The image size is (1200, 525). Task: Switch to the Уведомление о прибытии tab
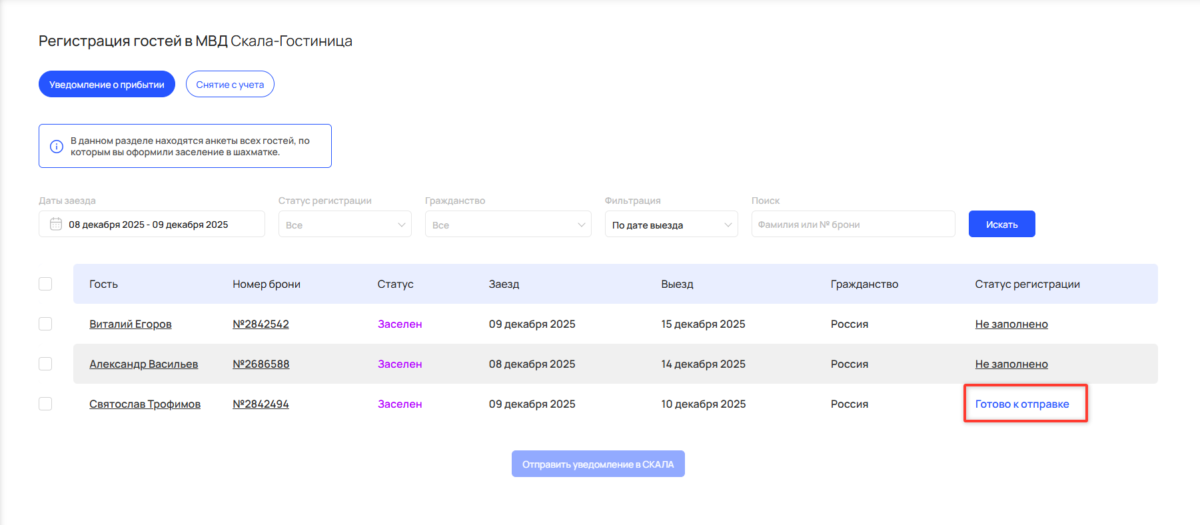tap(107, 85)
